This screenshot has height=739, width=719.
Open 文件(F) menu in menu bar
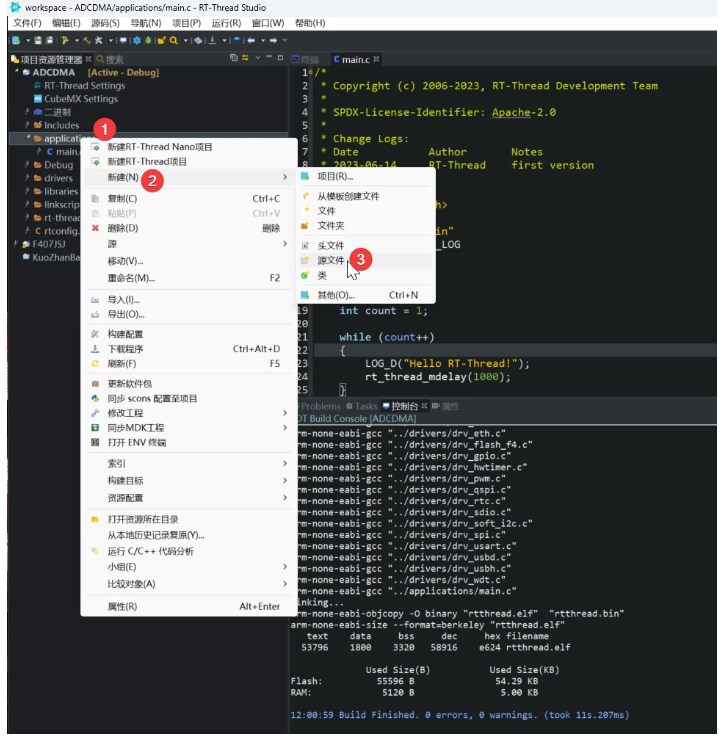(x=27, y=23)
